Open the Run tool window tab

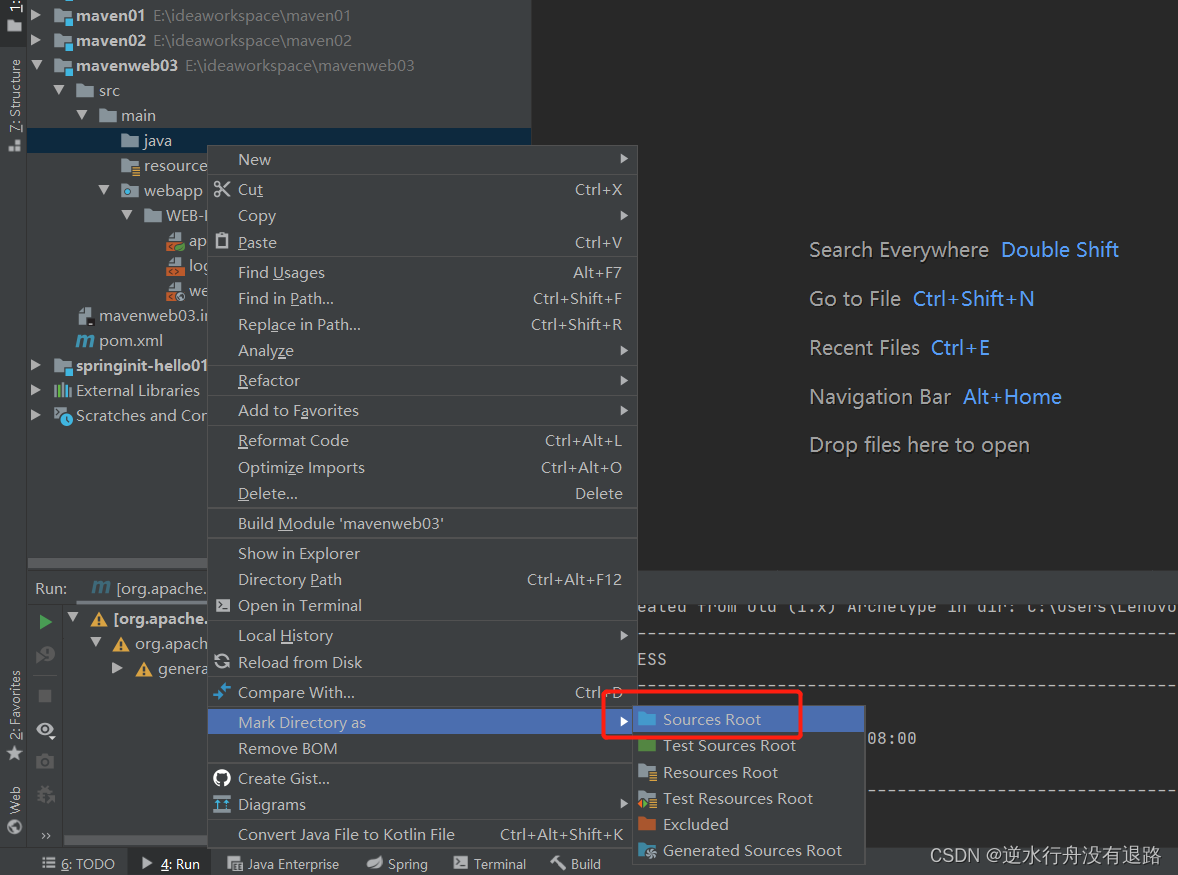click(x=171, y=864)
